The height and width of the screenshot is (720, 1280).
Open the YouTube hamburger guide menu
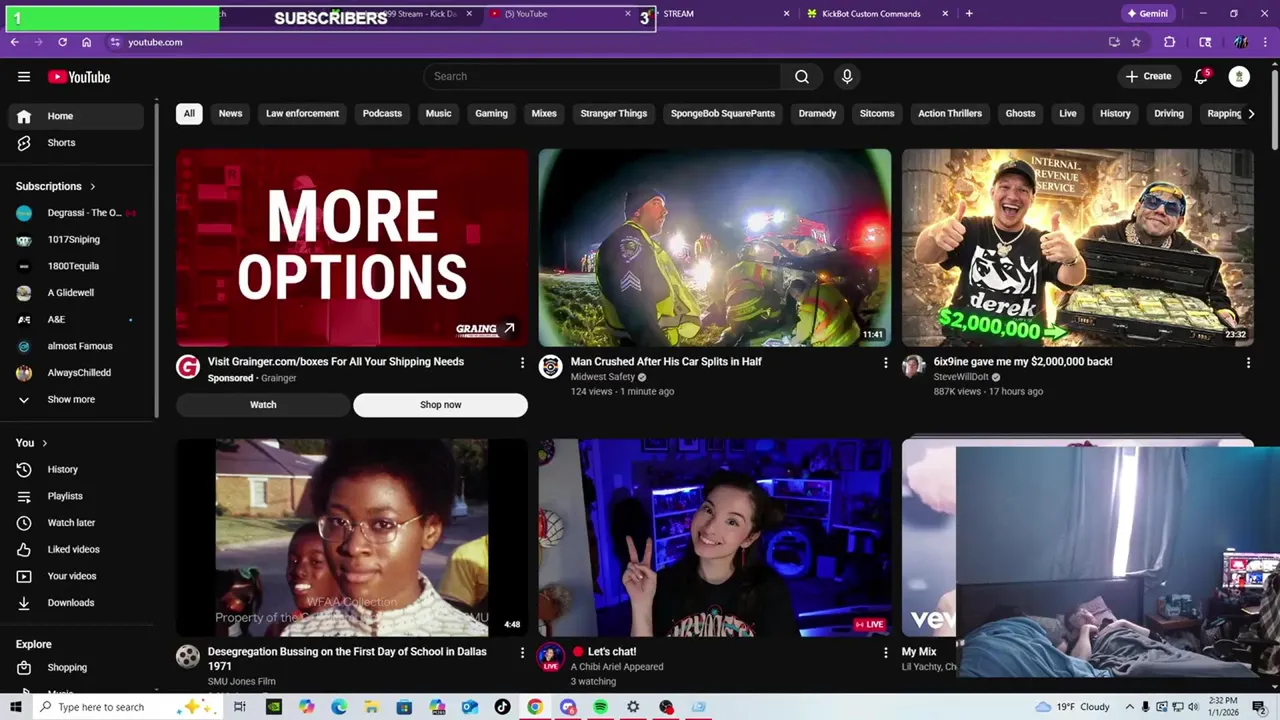pyautogui.click(x=24, y=77)
